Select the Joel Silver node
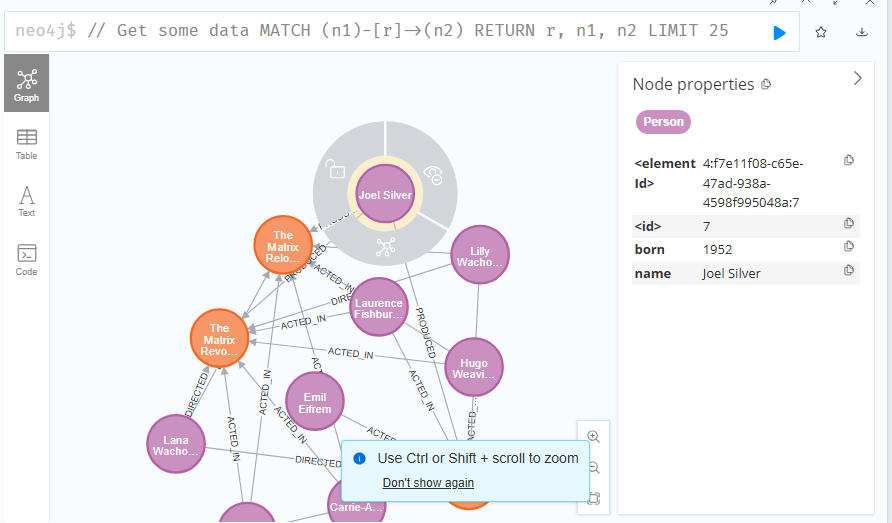892x523 pixels. coord(385,195)
